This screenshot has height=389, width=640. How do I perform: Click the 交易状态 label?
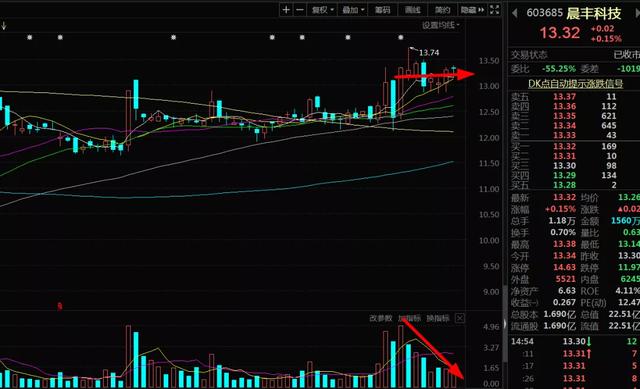coord(529,54)
